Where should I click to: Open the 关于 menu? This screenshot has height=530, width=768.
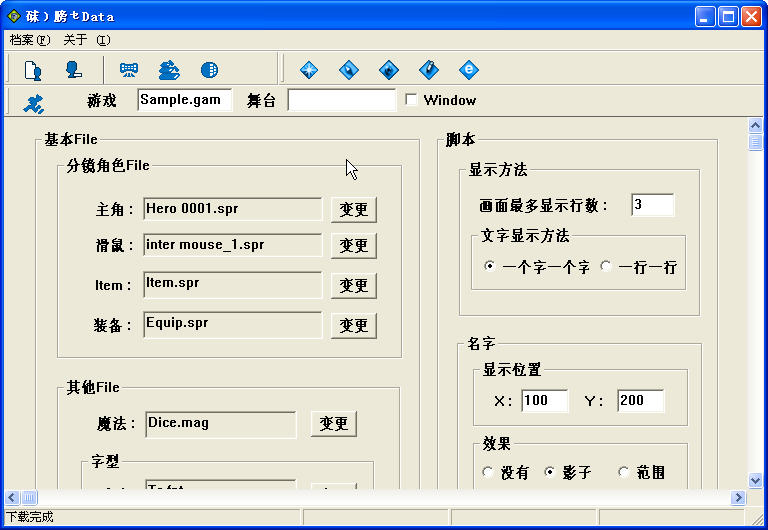point(87,40)
